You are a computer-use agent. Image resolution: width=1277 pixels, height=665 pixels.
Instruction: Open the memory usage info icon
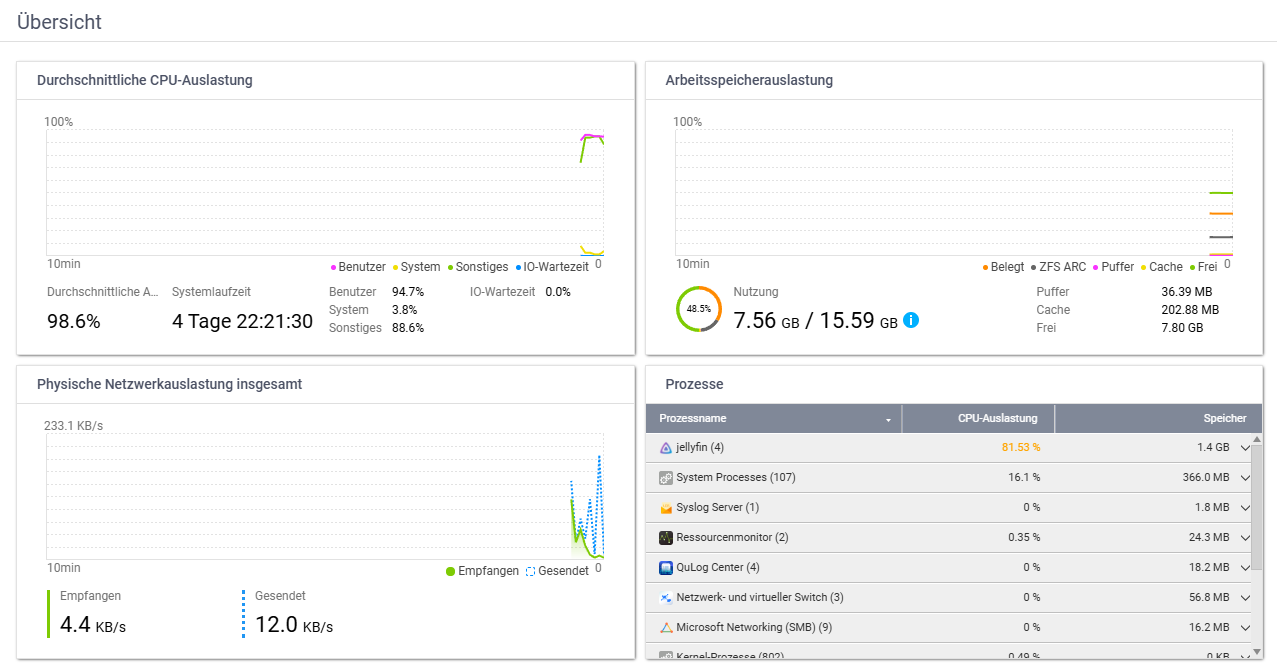pos(911,321)
